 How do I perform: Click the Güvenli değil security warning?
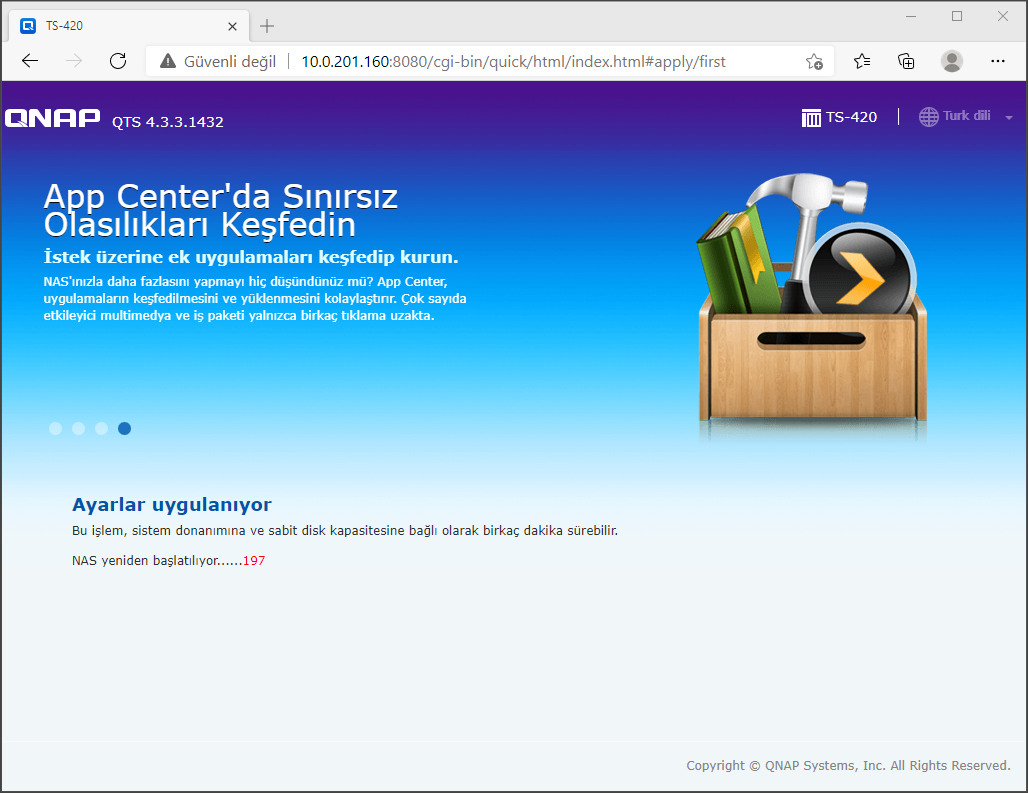pos(217,61)
